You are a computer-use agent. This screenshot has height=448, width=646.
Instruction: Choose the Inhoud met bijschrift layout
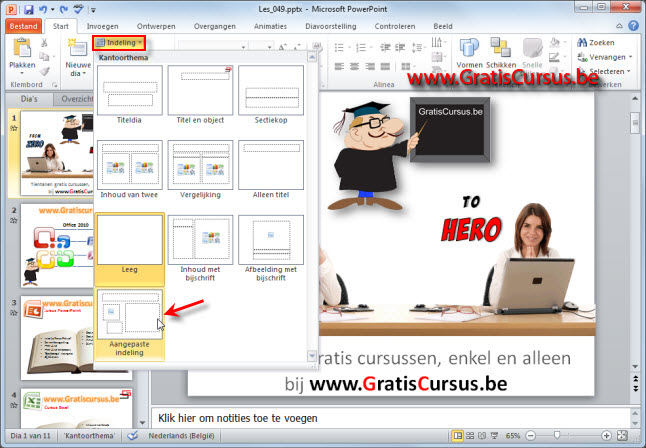click(200, 249)
